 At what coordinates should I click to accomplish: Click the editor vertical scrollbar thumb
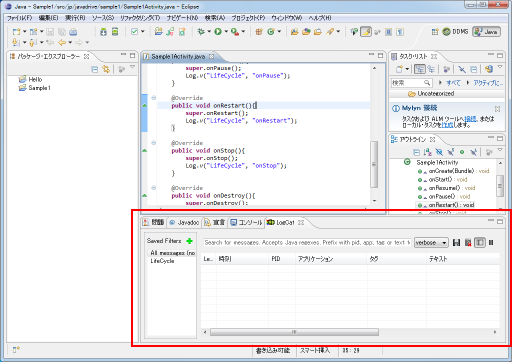[374, 164]
